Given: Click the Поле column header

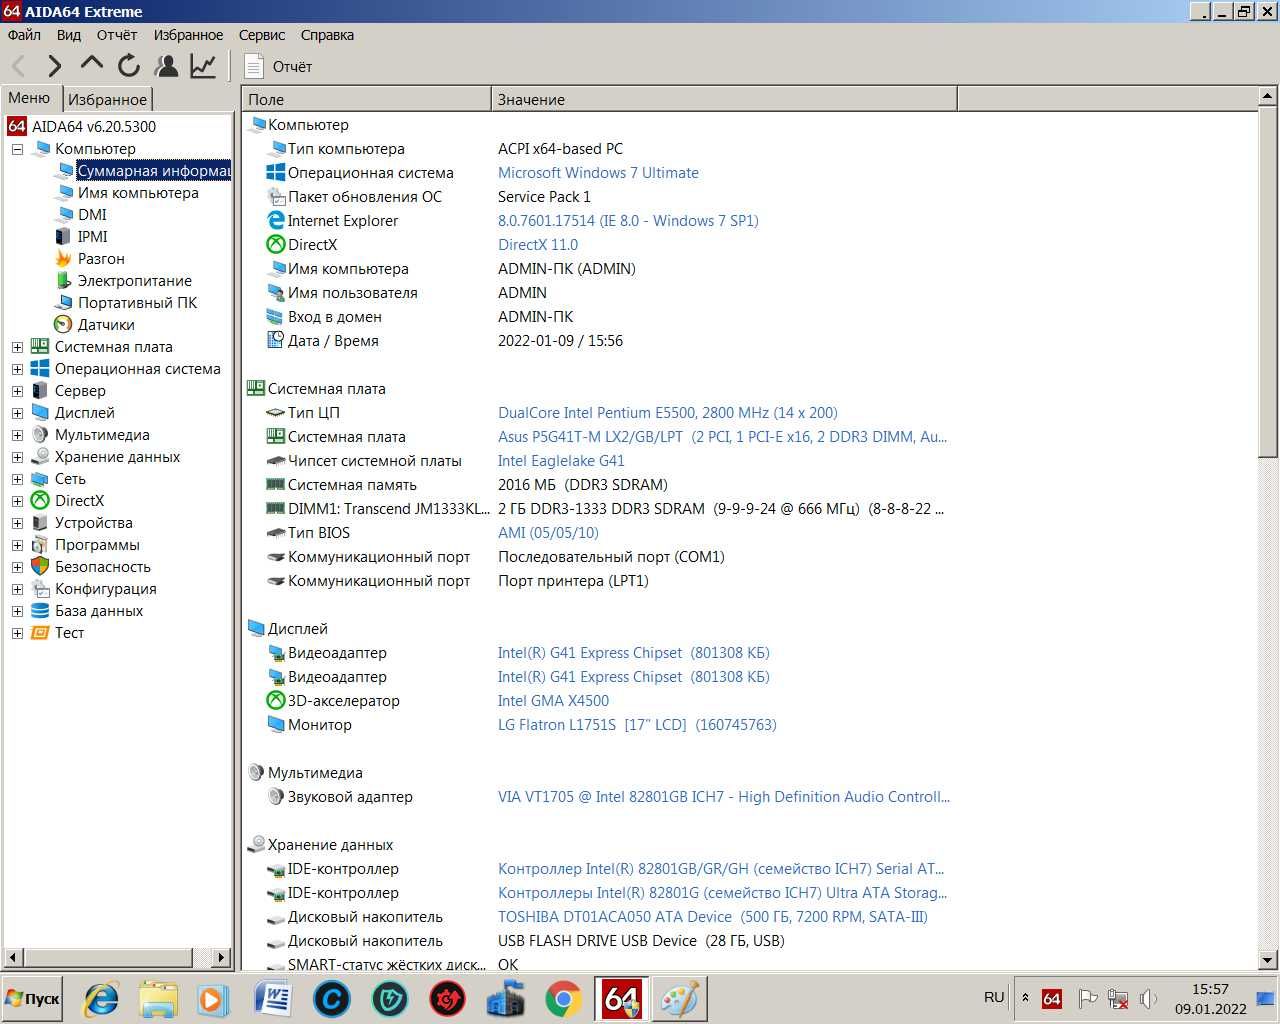Looking at the screenshot, I should [366, 99].
